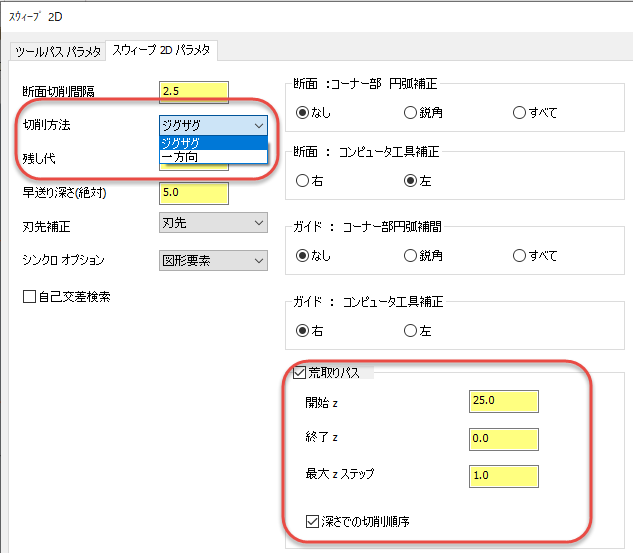Choose 一方向 from the dropdown list
The image size is (633, 553).
tap(213, 157)
